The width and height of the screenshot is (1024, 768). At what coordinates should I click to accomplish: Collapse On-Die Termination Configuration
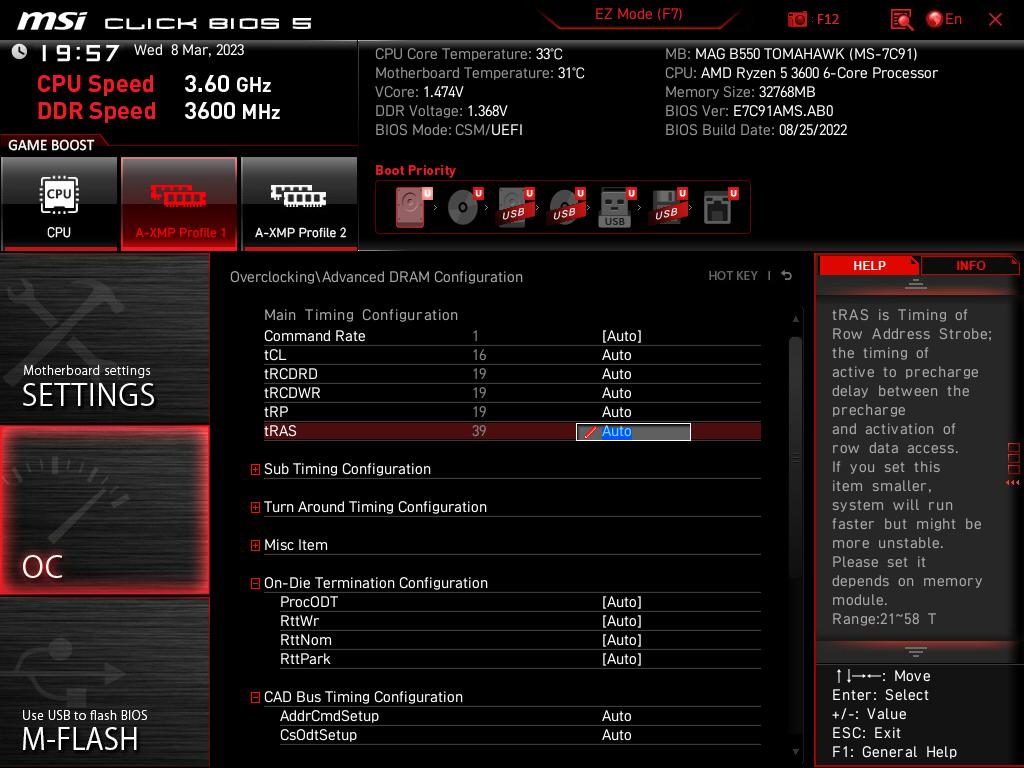pyautogui.click(x=255, y=583)
